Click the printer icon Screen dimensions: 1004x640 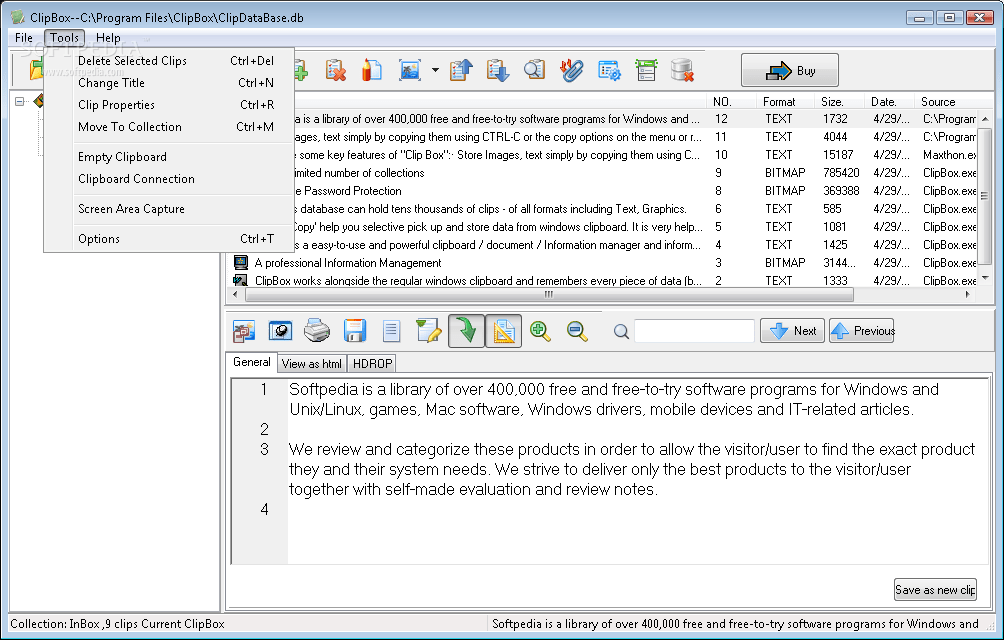click(317, 331)
